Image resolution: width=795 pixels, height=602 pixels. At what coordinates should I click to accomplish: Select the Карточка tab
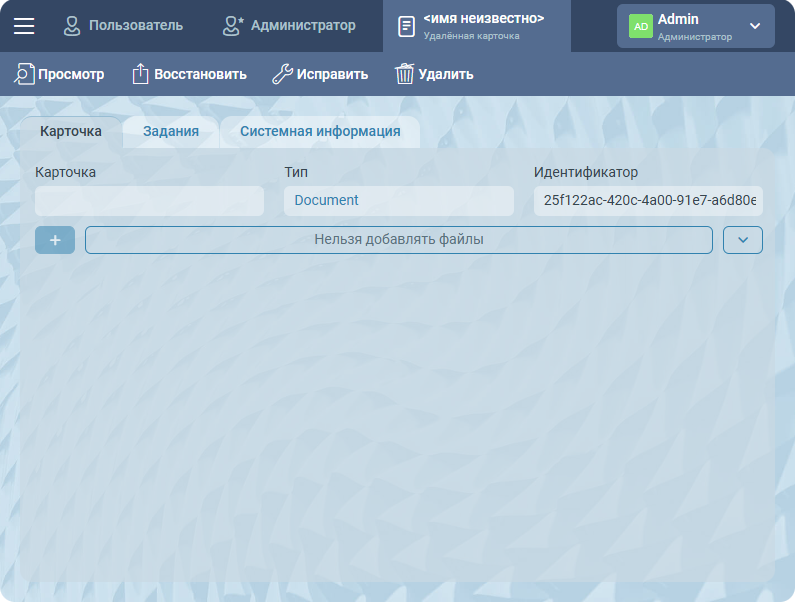[71, 131]
